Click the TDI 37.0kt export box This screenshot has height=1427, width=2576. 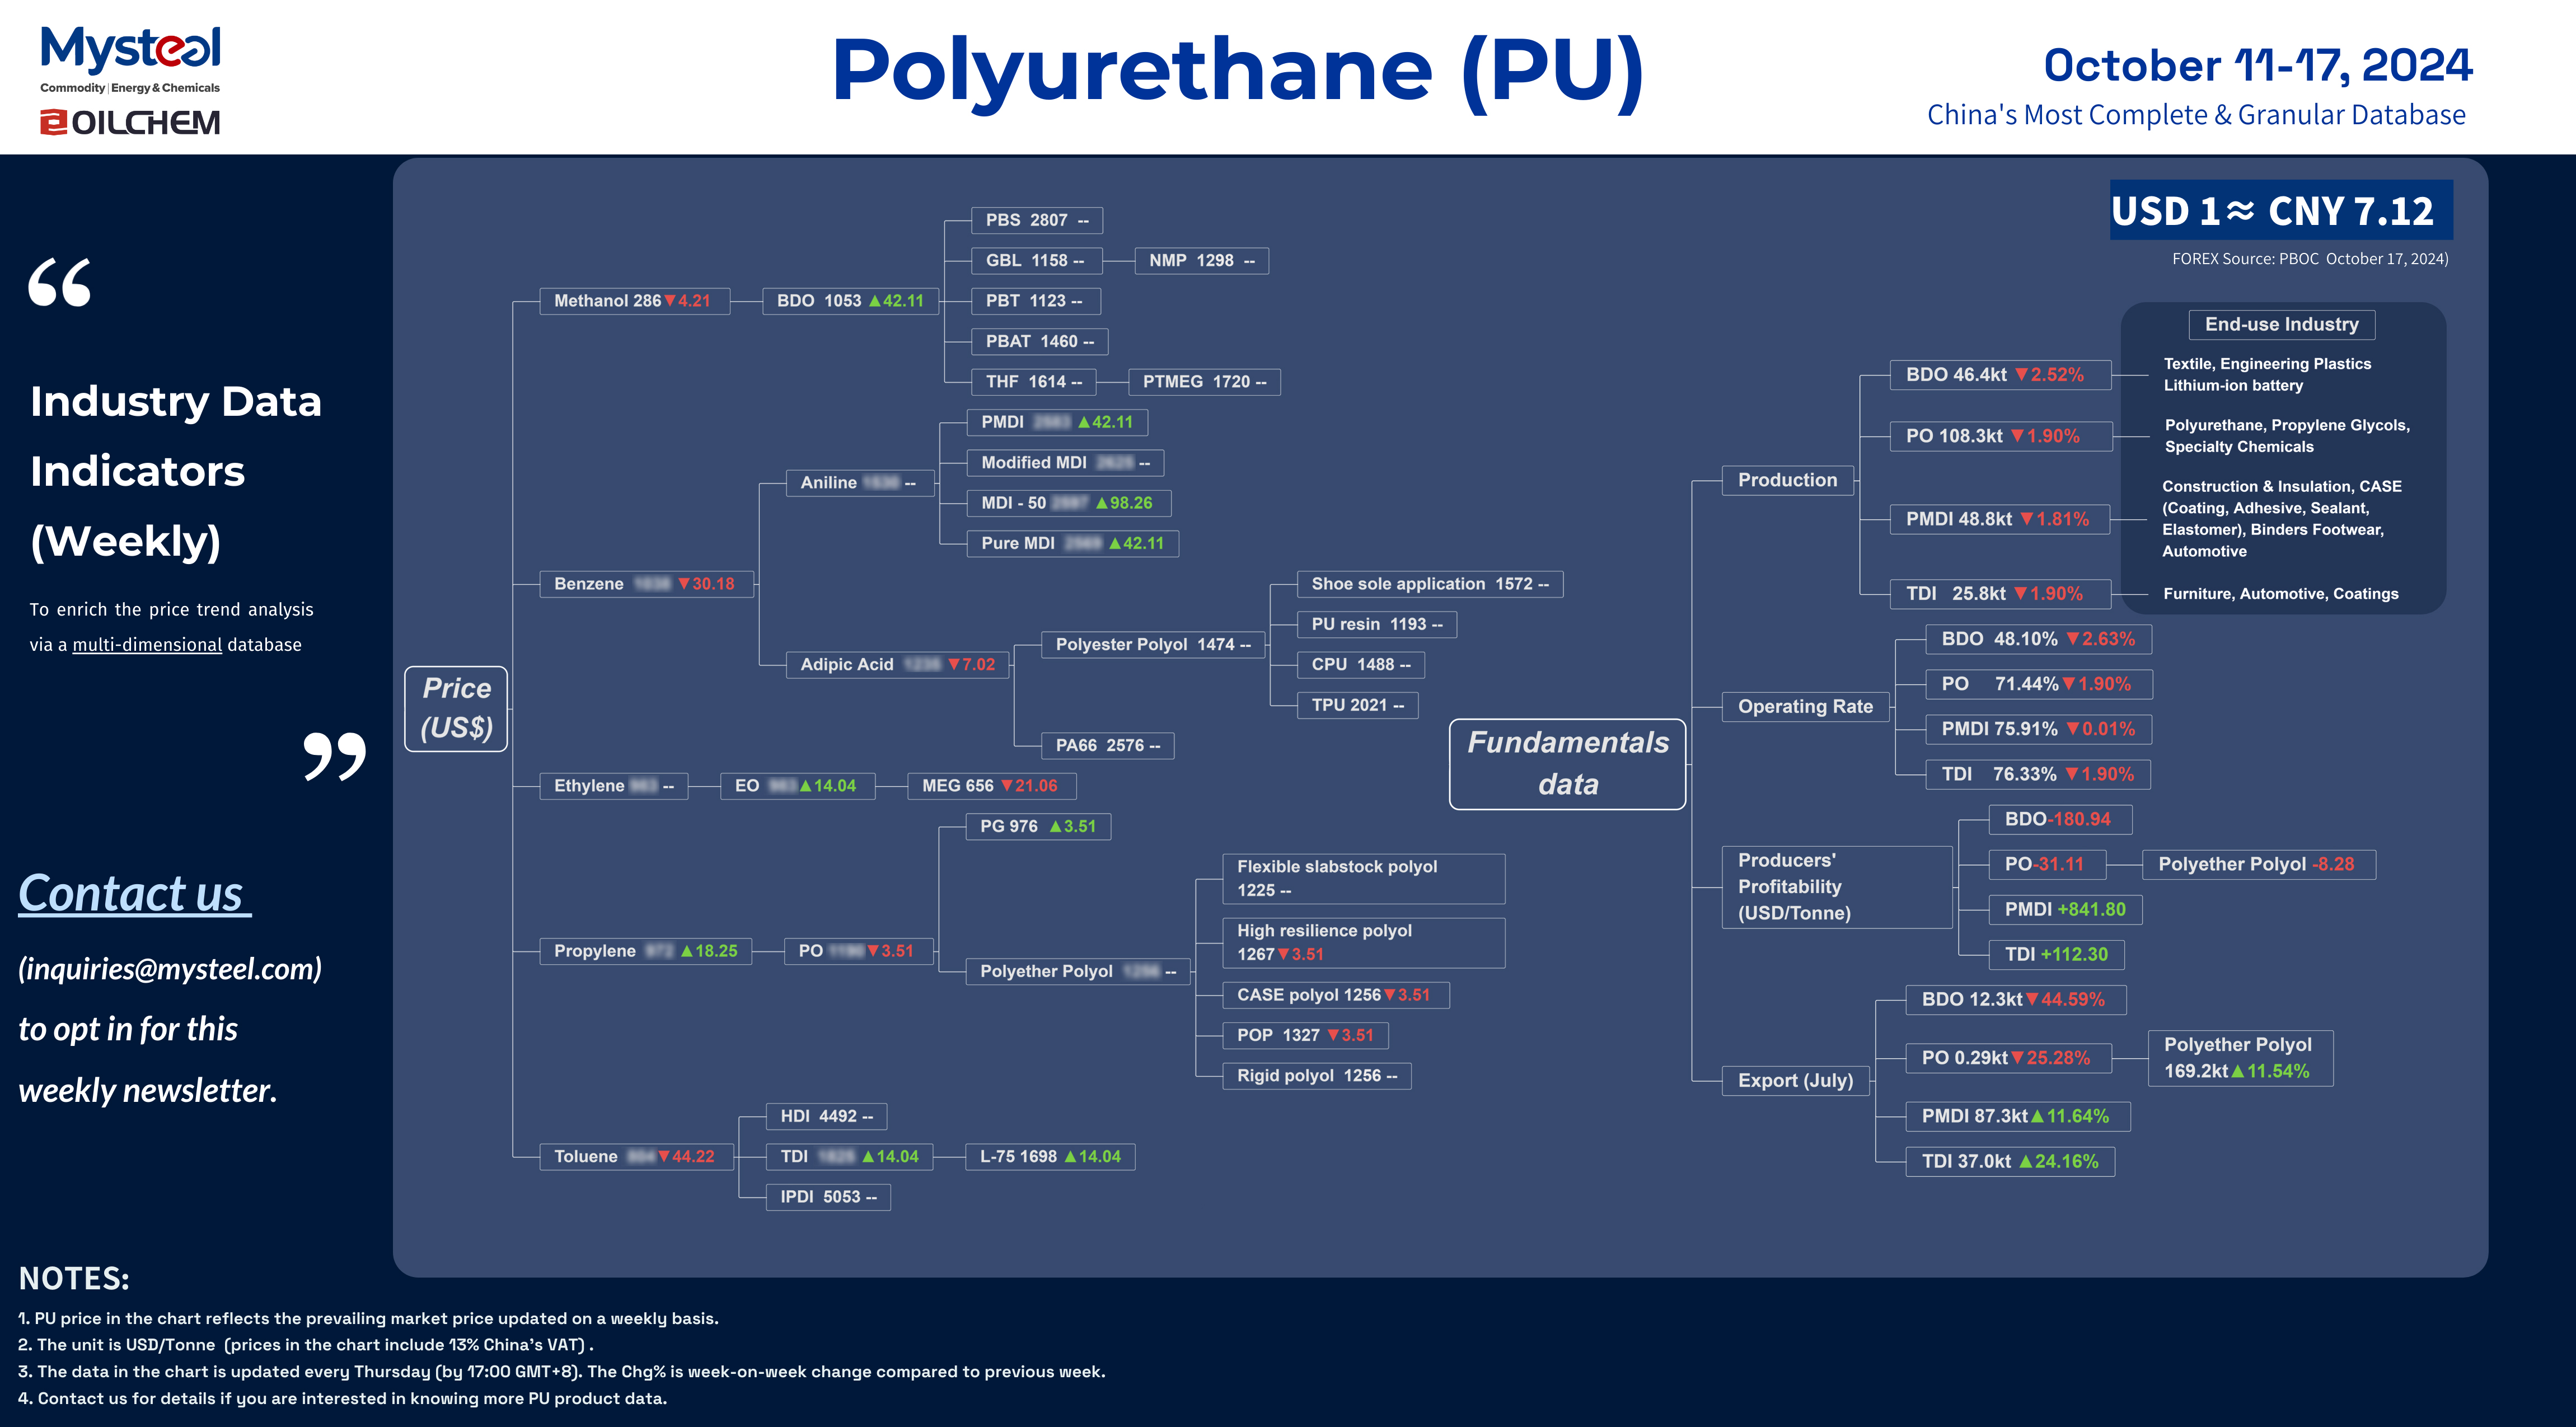coord(2011,1162)
